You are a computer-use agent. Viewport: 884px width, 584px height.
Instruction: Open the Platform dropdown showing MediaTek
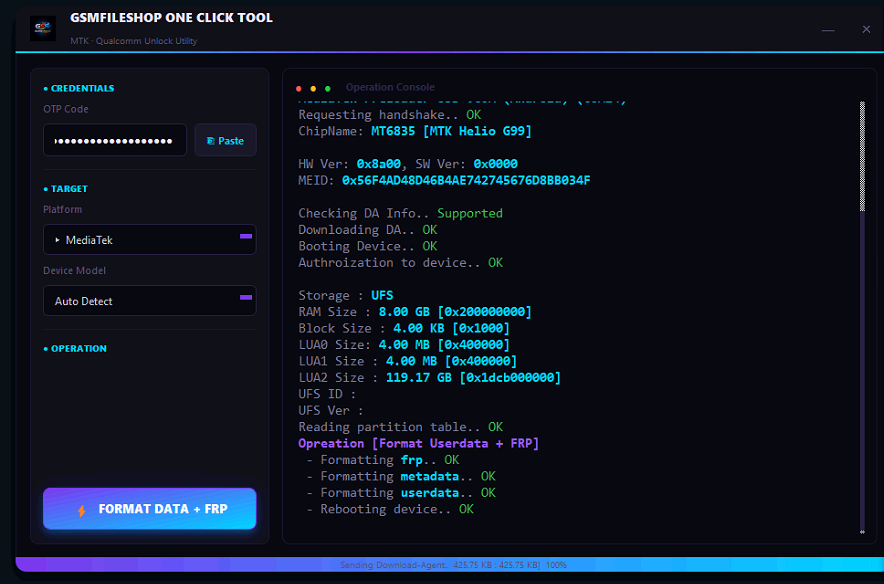[150, 240]
